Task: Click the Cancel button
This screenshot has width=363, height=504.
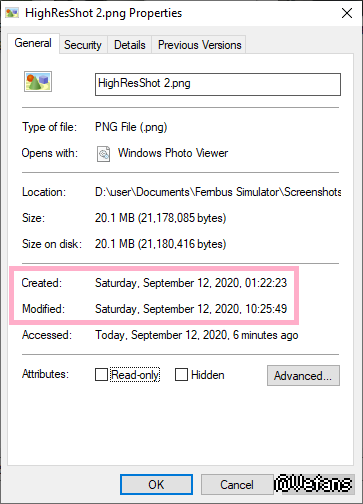Action: click(x=237, y=484)
